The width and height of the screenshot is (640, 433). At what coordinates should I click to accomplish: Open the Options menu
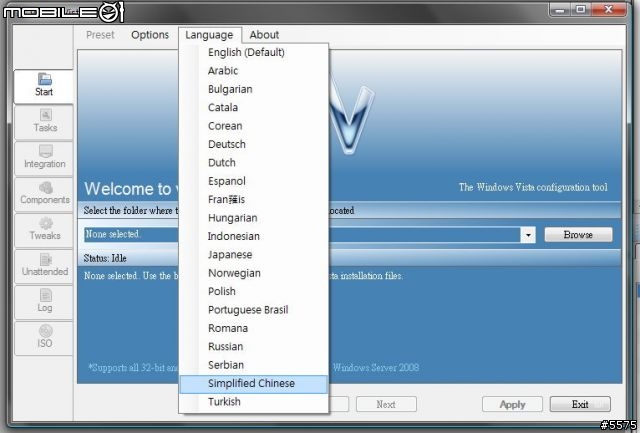click(150, 35)
